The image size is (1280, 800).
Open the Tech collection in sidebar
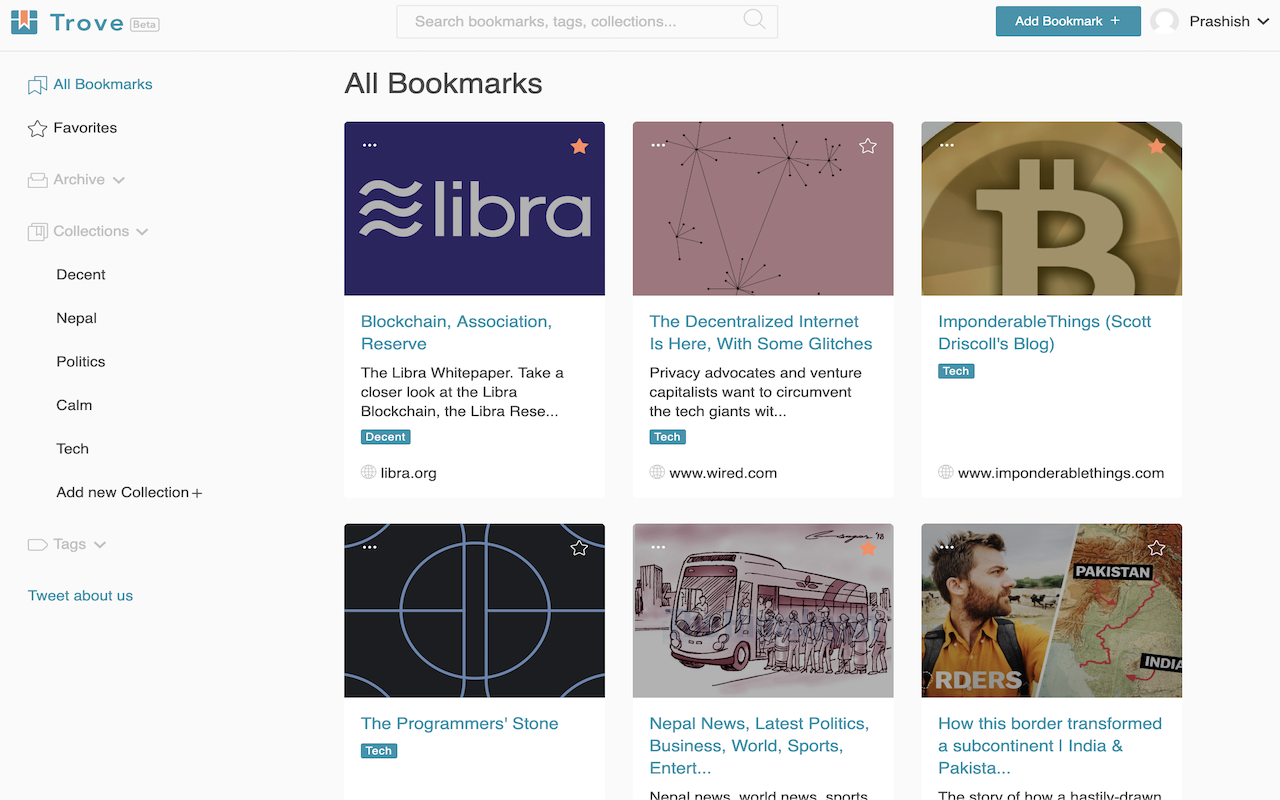click(73, 448)
